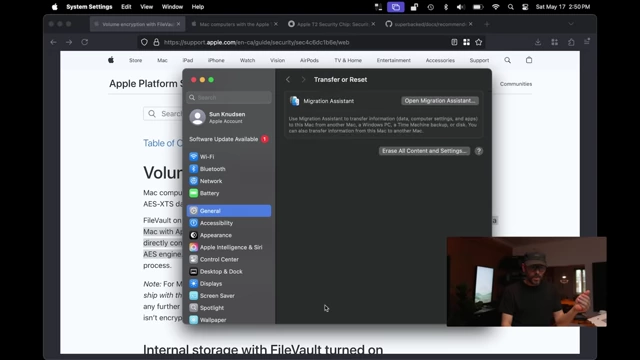Open Spotlight search from menu bar
Screen dimensions: 640x360
511,7
